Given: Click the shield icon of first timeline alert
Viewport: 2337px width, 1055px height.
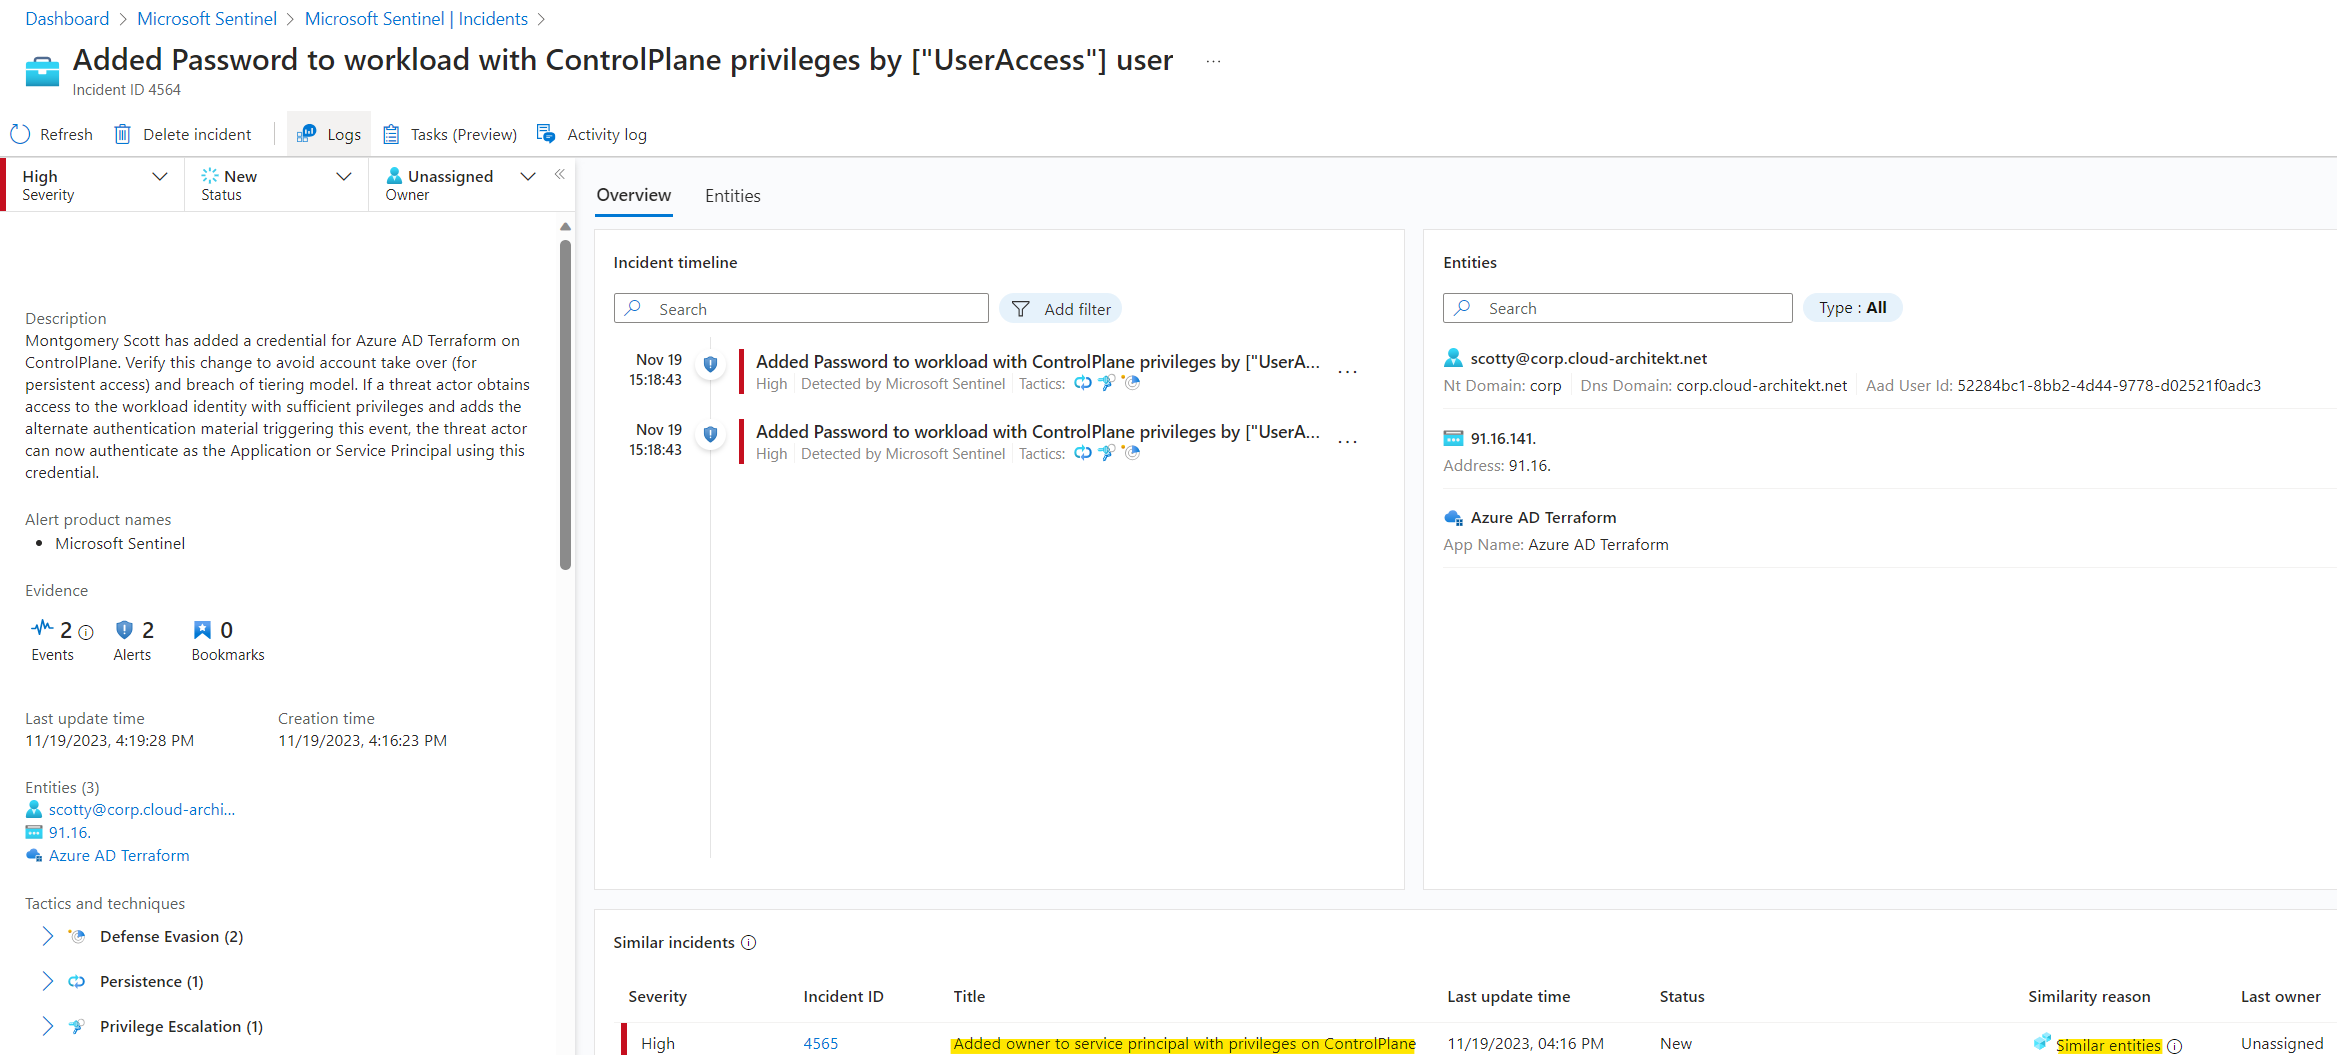Looking at the screenshot, I should click(x=710, y=364).
